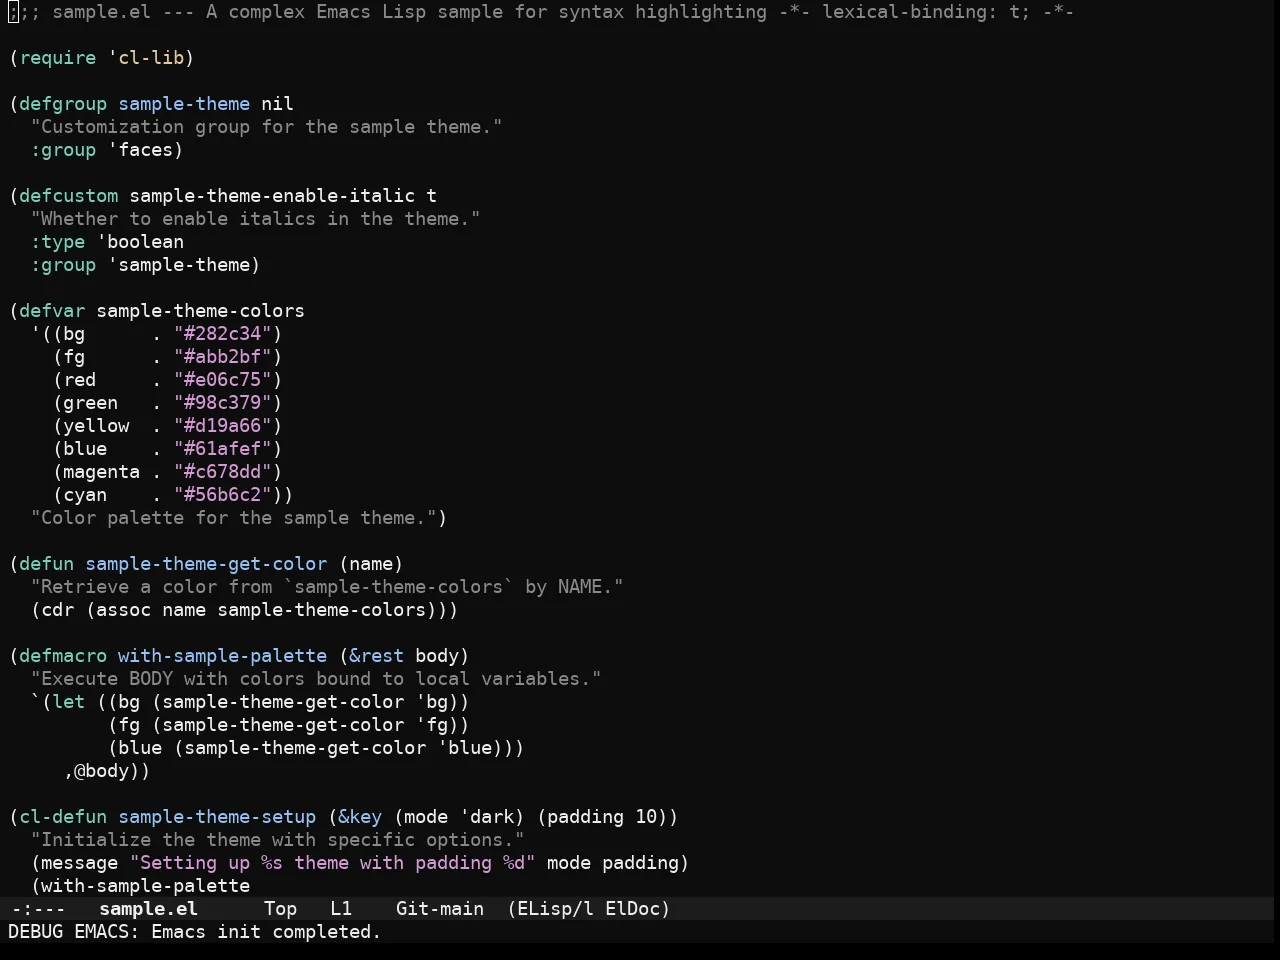Click the defcustom keyword
Image resolution: width=1280 pixels, height=960 pixels.
pyautogui.click(x=69, y=196)
